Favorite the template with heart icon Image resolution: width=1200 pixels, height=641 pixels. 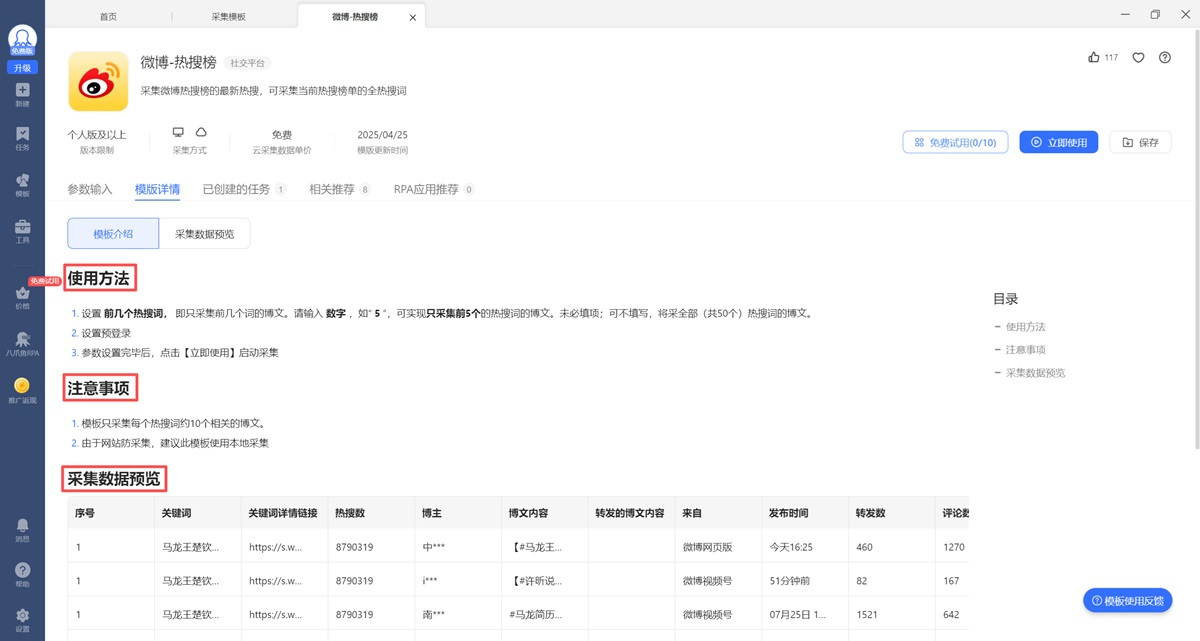click(1138, 58)
